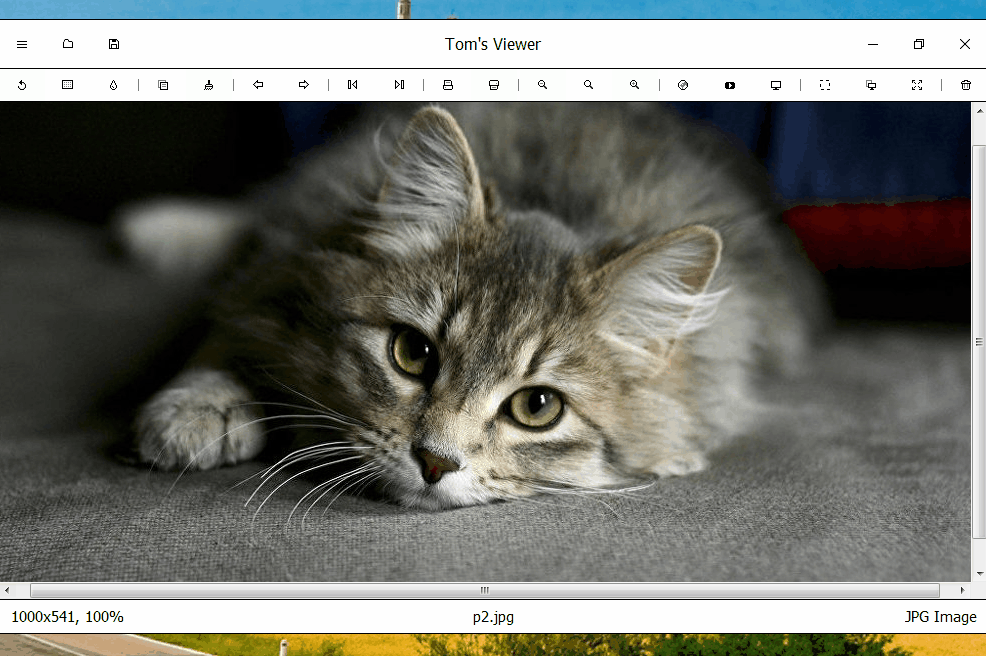Click the '1000x541, 100%' status text
This screenshot has height=656, width=986.
tap(67, 617)
